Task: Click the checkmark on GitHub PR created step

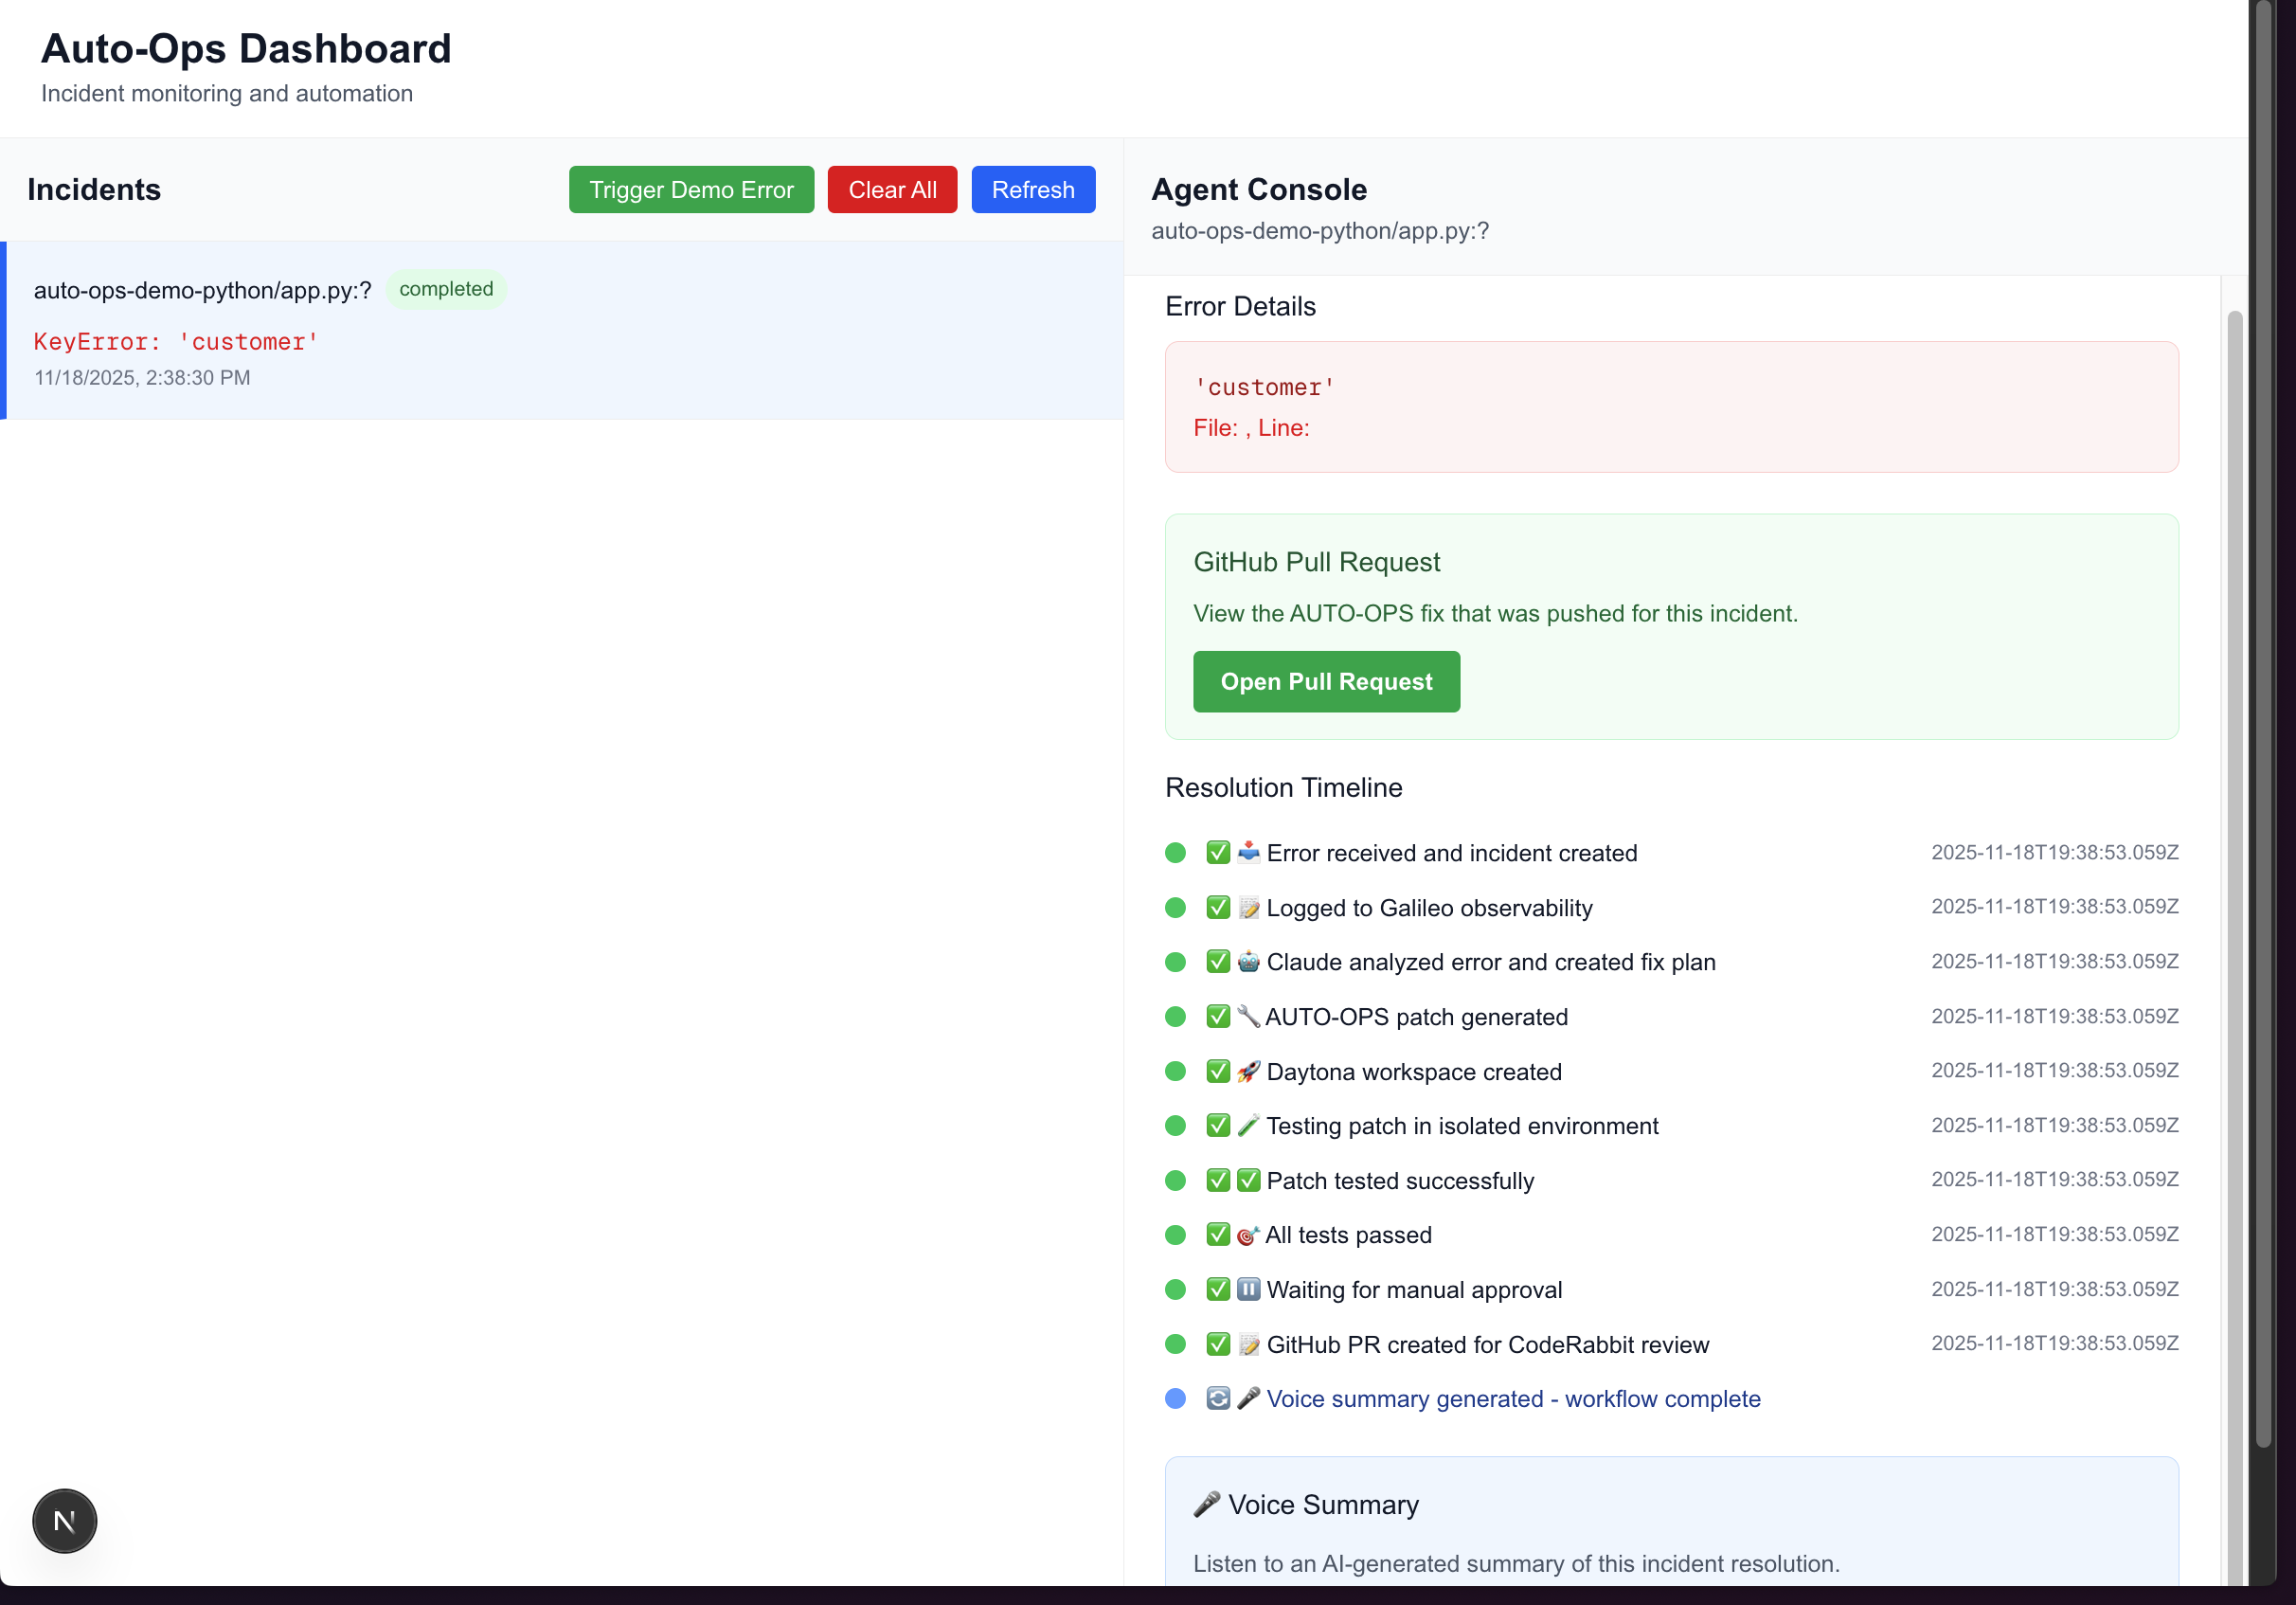Action: coord(1217,1344)
